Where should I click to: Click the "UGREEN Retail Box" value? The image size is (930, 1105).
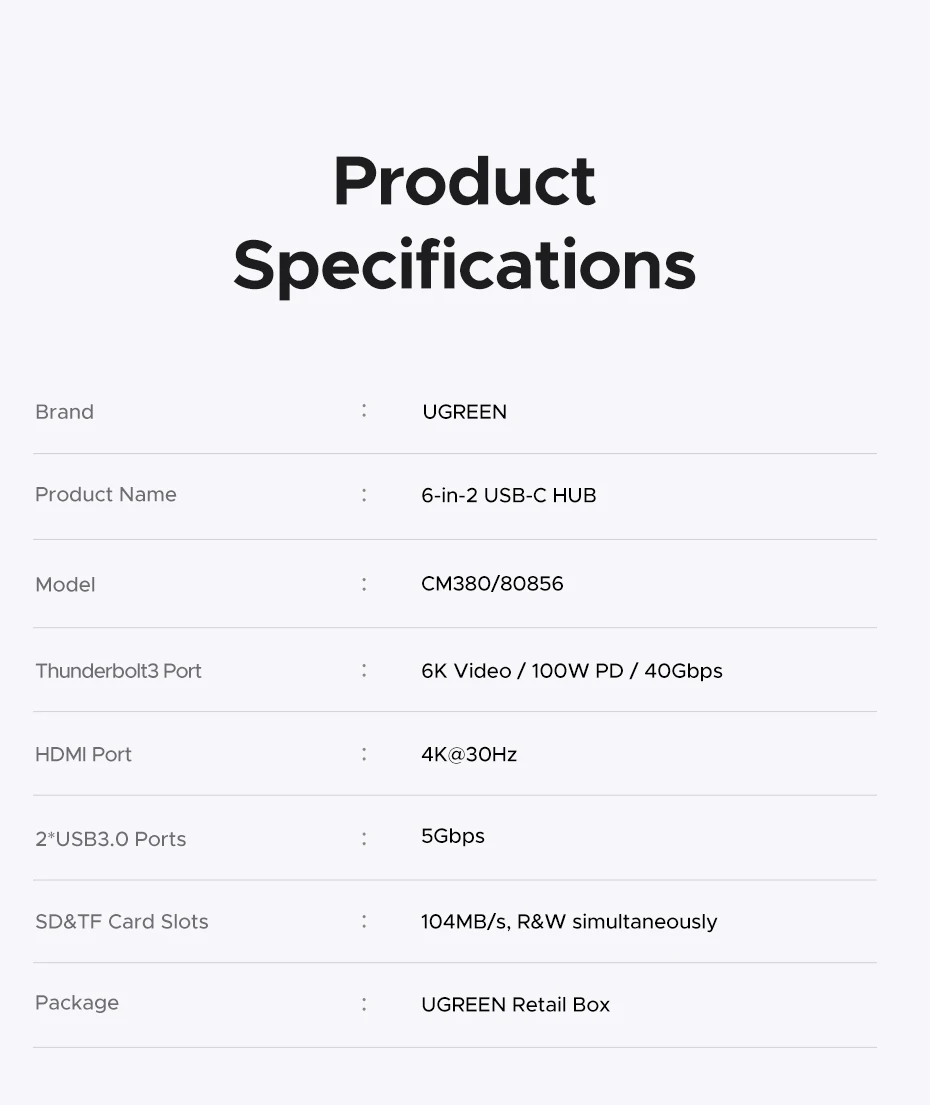point(515,1005)
